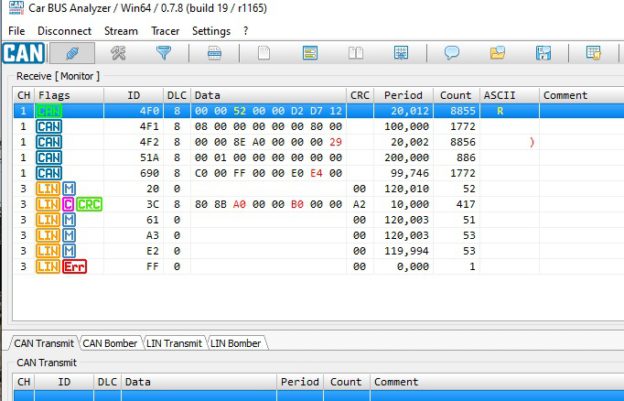
Task: Click the large CAN mode icon
Action: point(23,53)
